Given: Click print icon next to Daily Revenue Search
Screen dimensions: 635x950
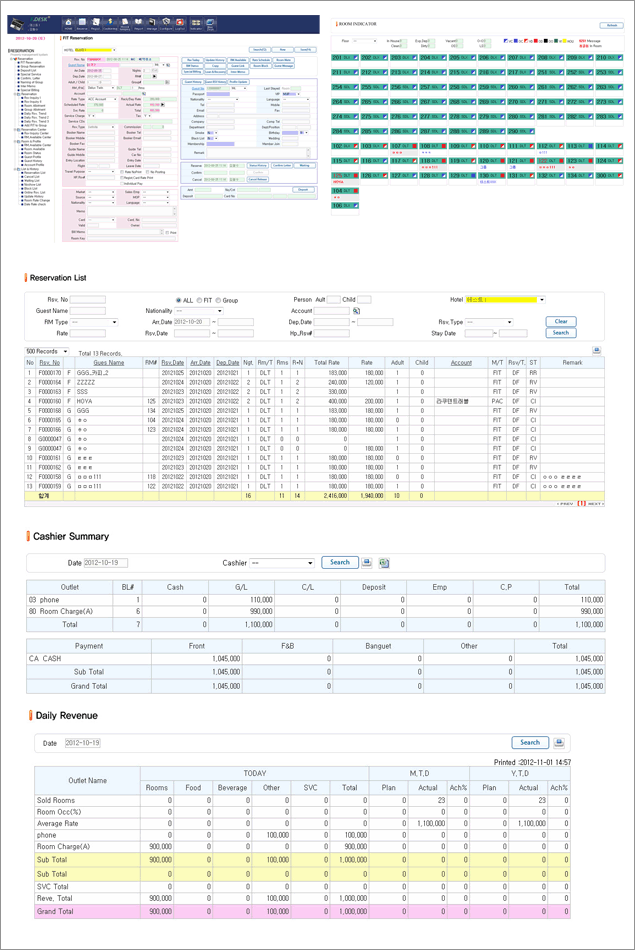Looking at the screenshot, I should (559, 742).
